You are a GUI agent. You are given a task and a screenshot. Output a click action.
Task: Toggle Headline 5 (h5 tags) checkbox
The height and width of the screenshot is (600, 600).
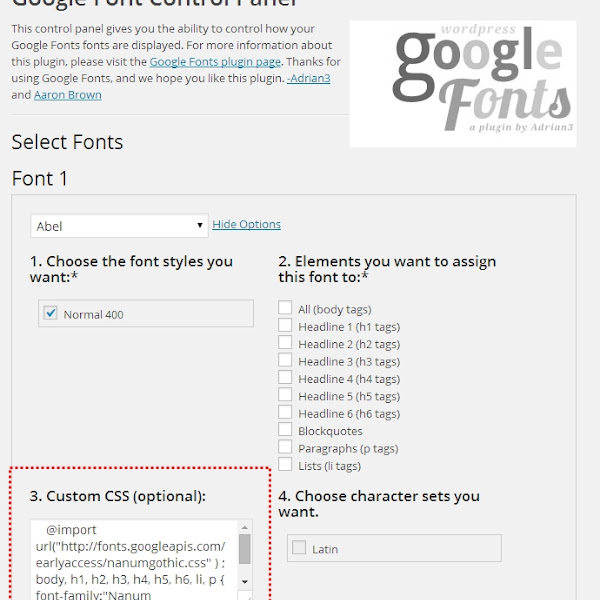(285, 395)
